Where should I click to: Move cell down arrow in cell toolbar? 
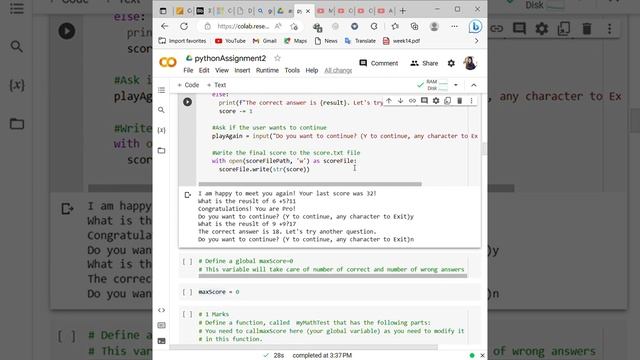400,100
